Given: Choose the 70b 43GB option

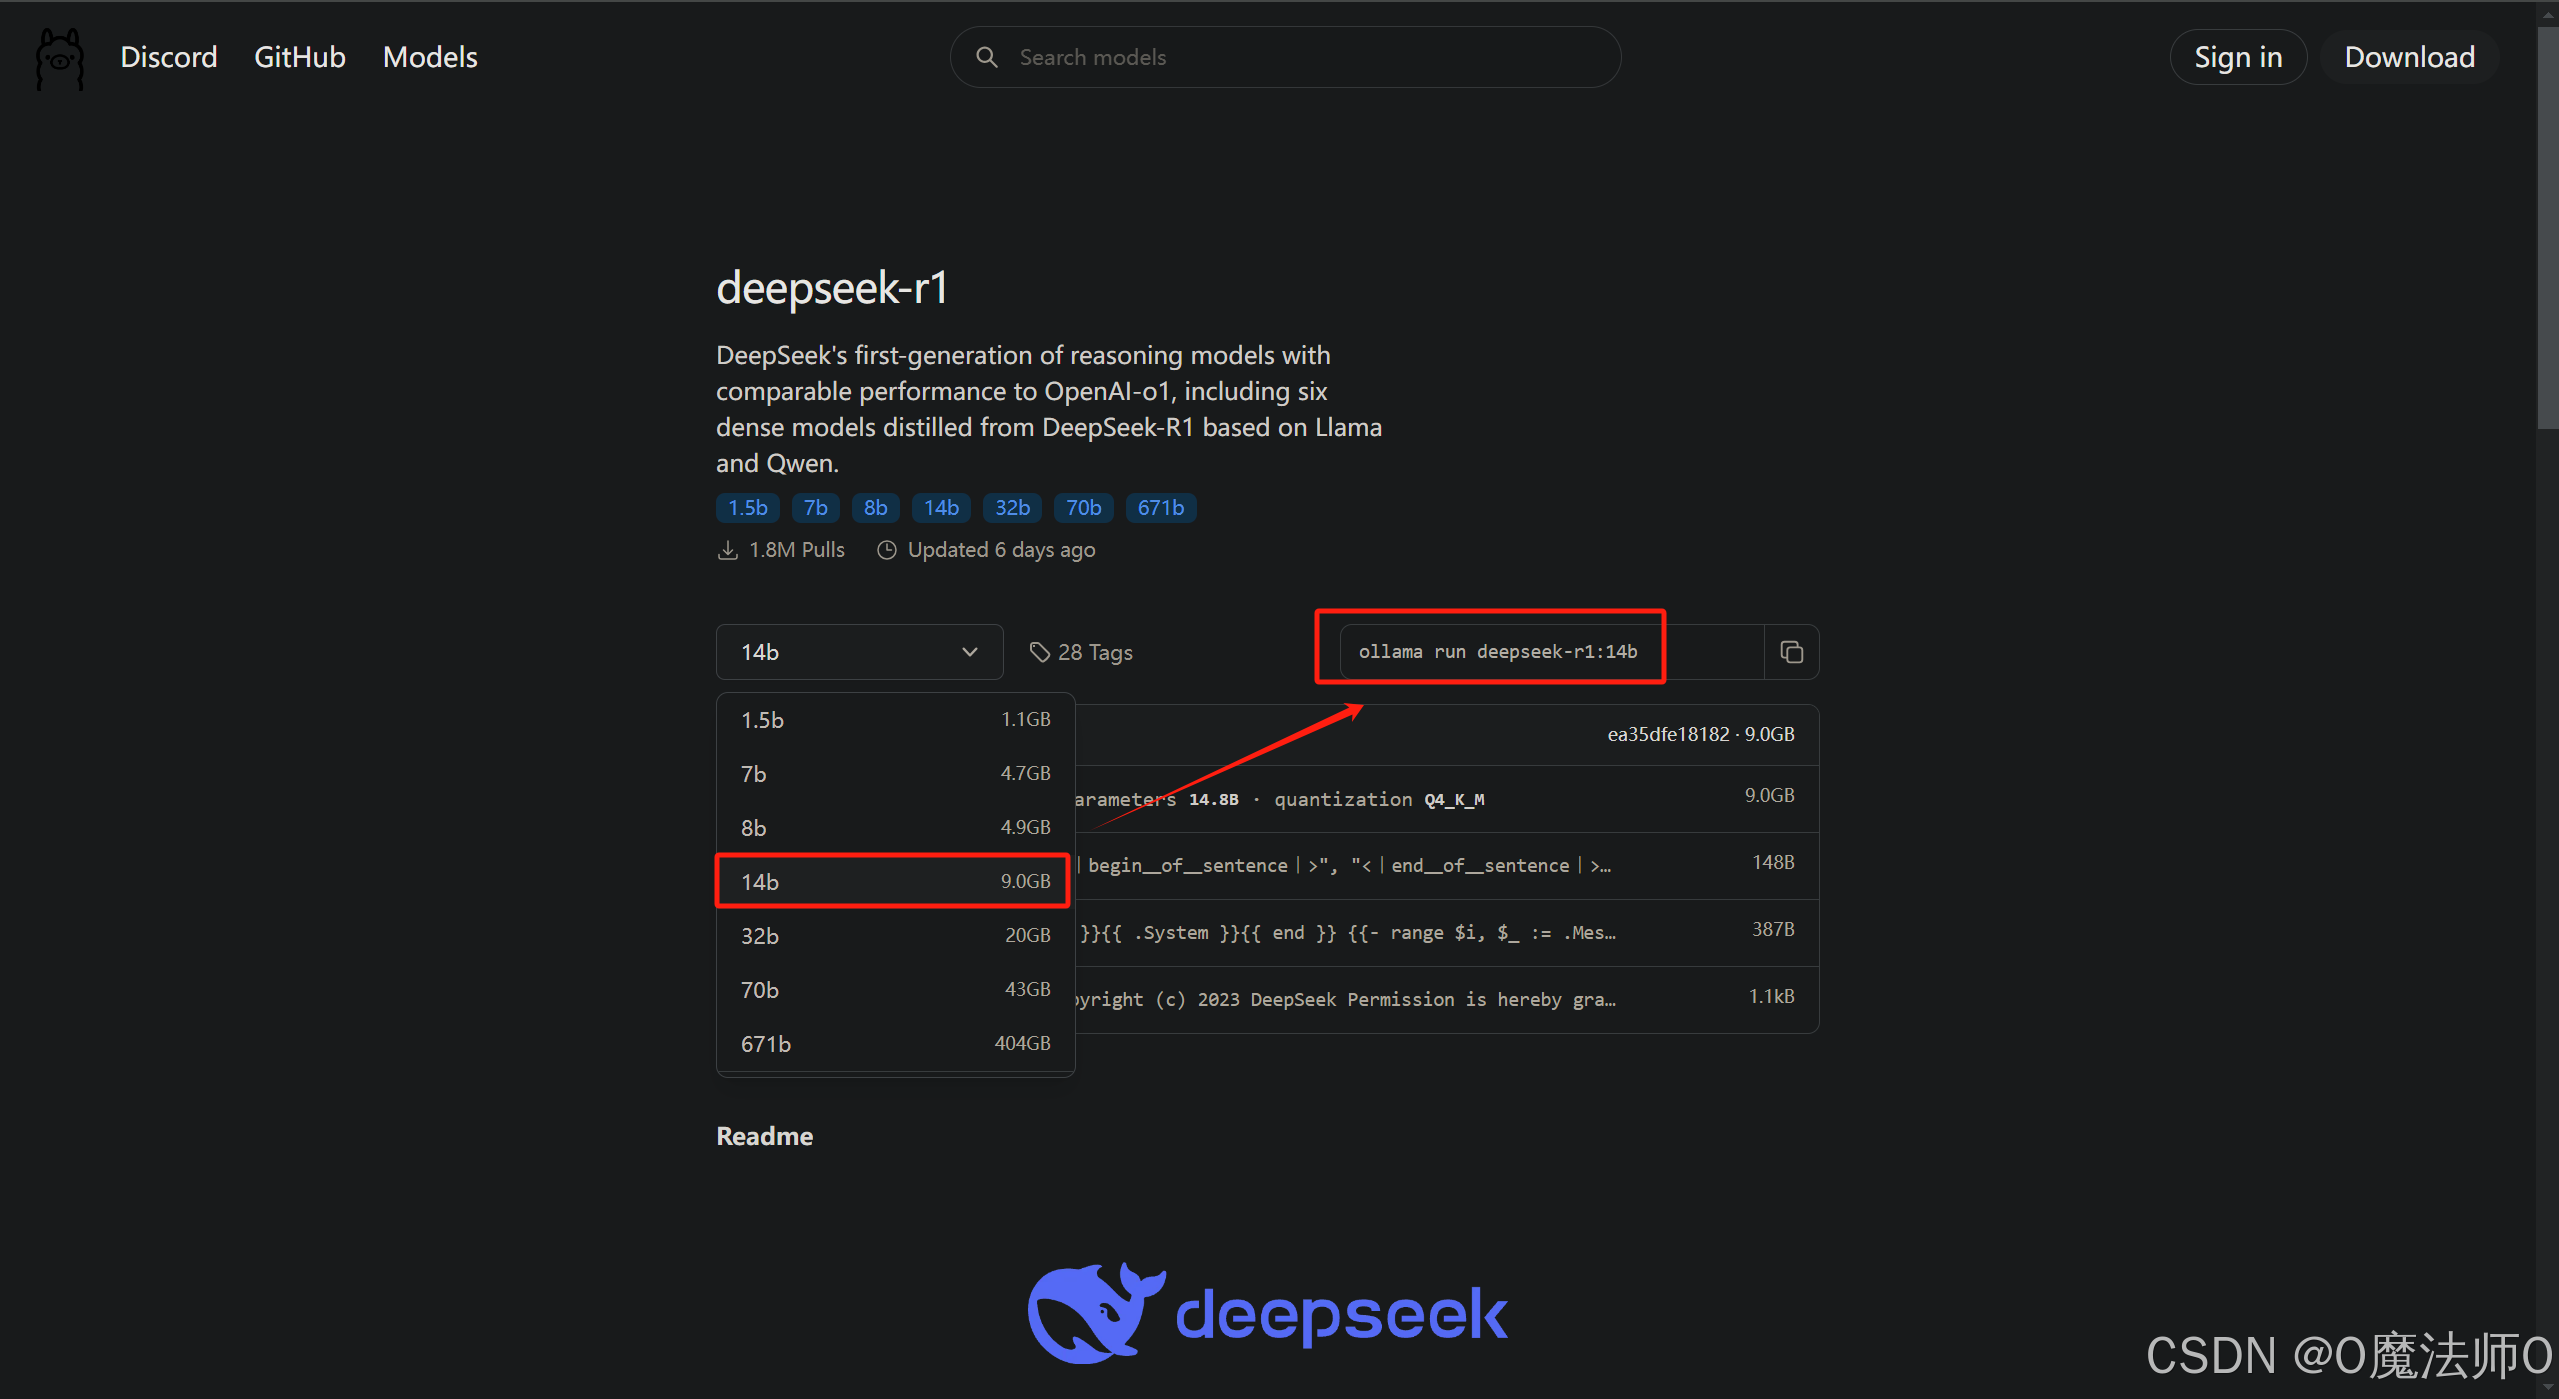Looking at the screenshot, I should pyautogui.click(x=894, y=990).
